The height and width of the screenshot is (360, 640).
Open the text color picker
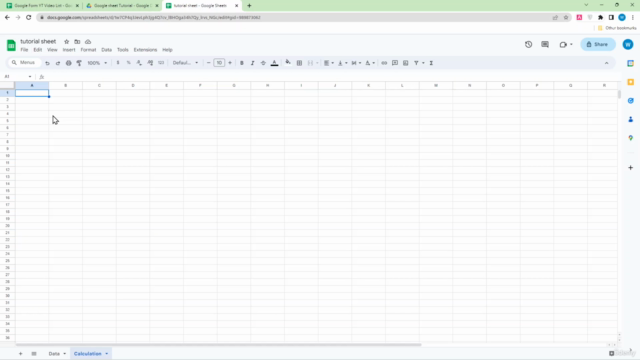(274, 63)
